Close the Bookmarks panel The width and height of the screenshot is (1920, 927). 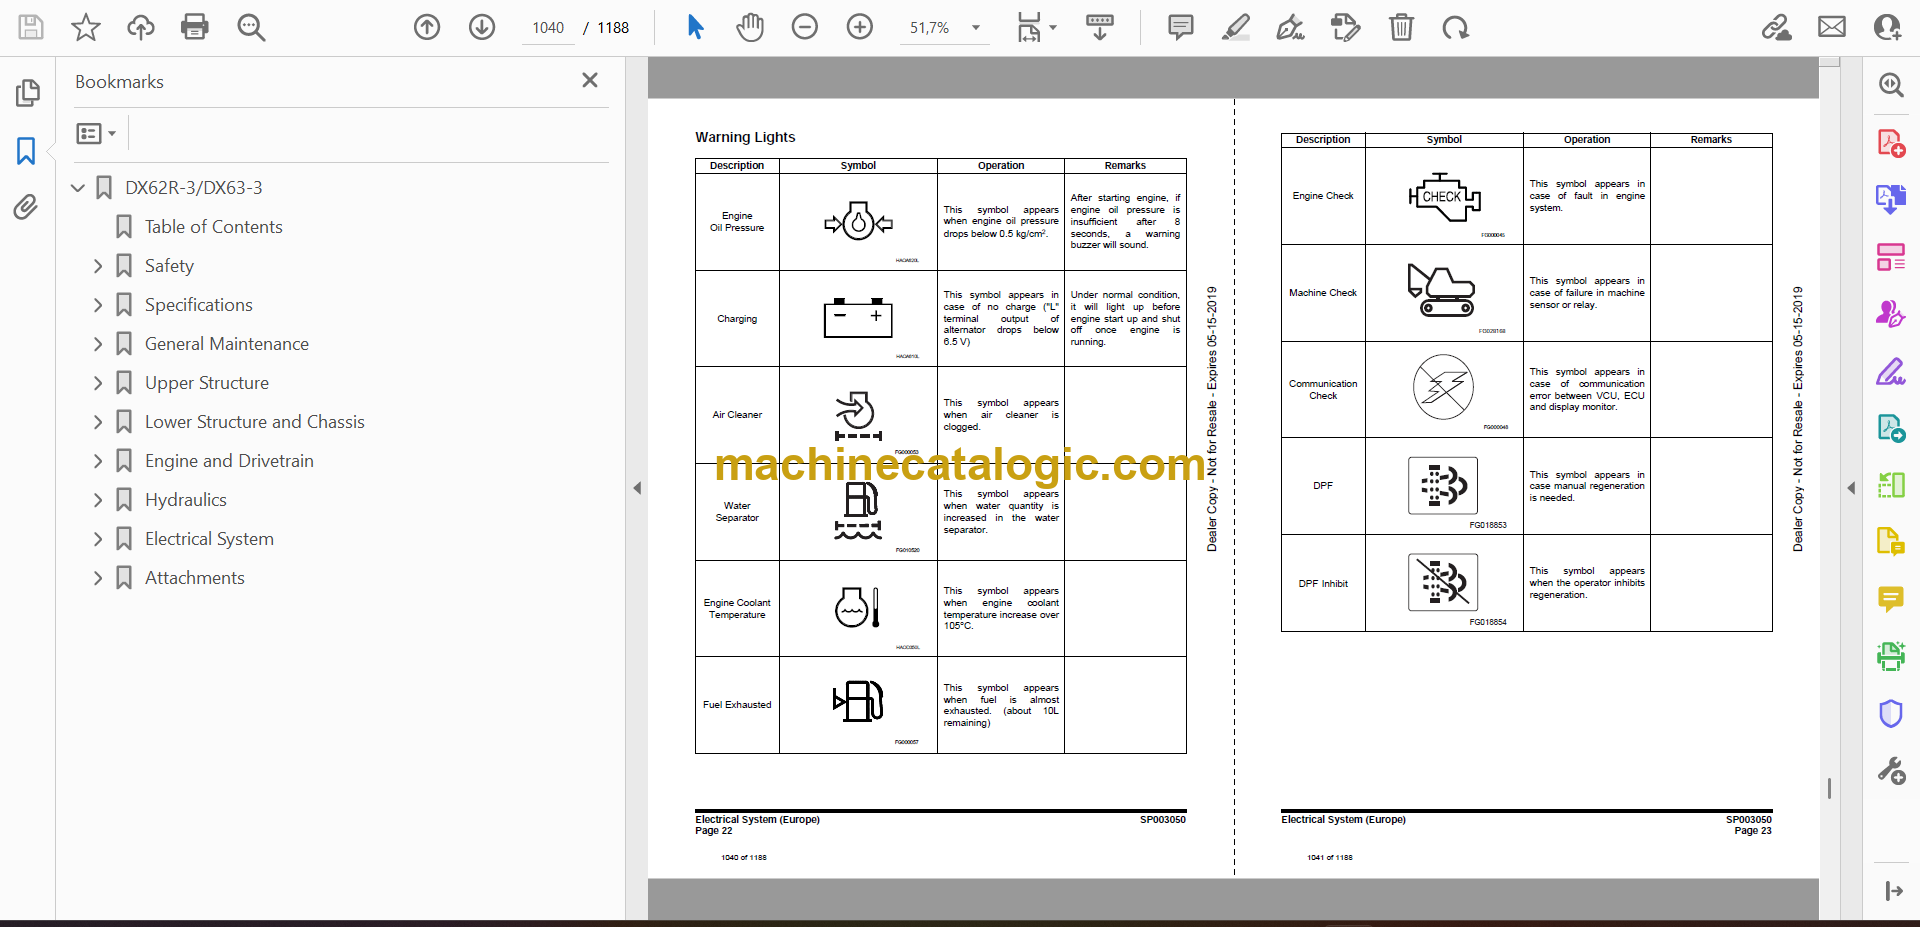(590, 80)
